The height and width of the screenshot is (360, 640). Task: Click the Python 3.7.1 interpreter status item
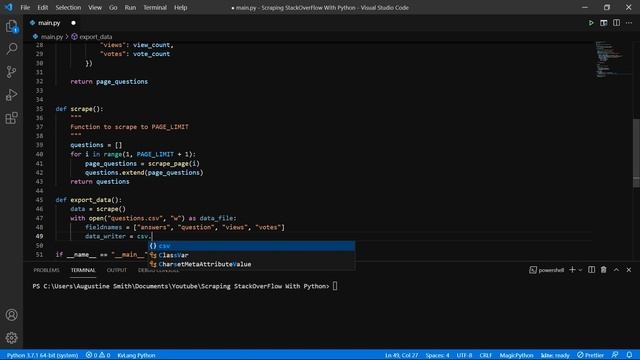point(42,355)
